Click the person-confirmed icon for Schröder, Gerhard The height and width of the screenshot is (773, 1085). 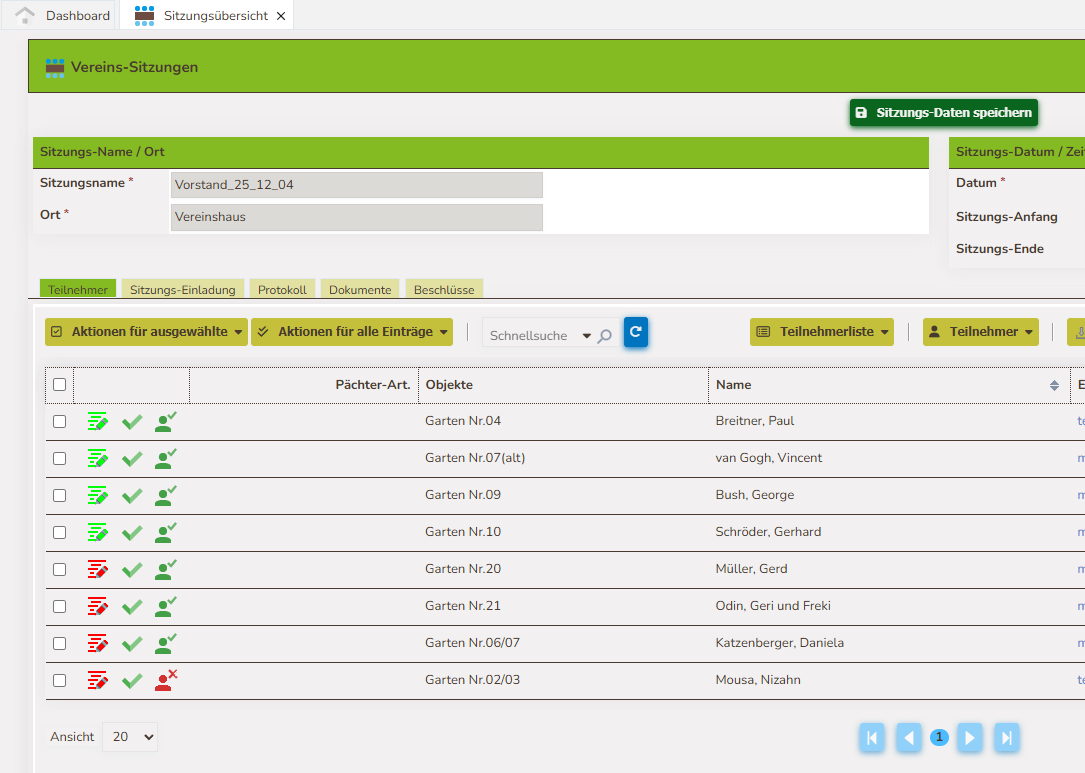point(165,532)
